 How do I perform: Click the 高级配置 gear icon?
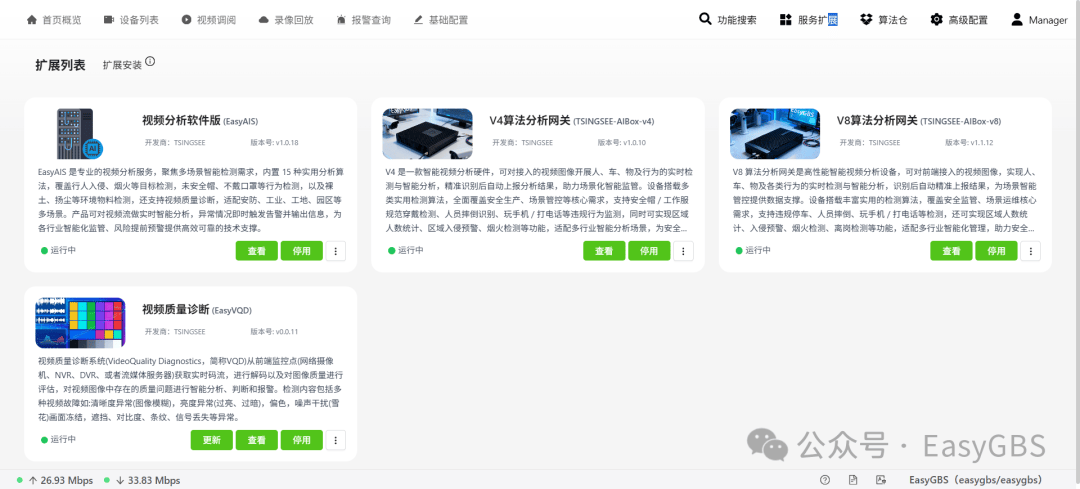click(x=936, y=20)
